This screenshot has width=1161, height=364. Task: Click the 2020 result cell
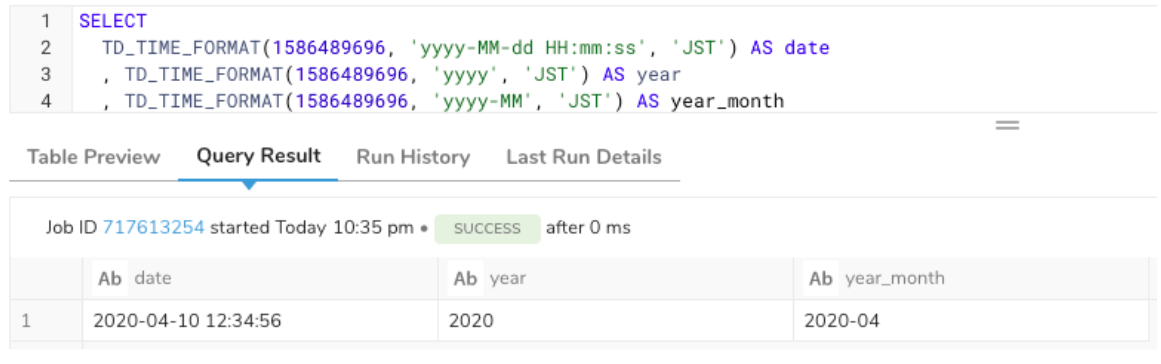point(615,320)
